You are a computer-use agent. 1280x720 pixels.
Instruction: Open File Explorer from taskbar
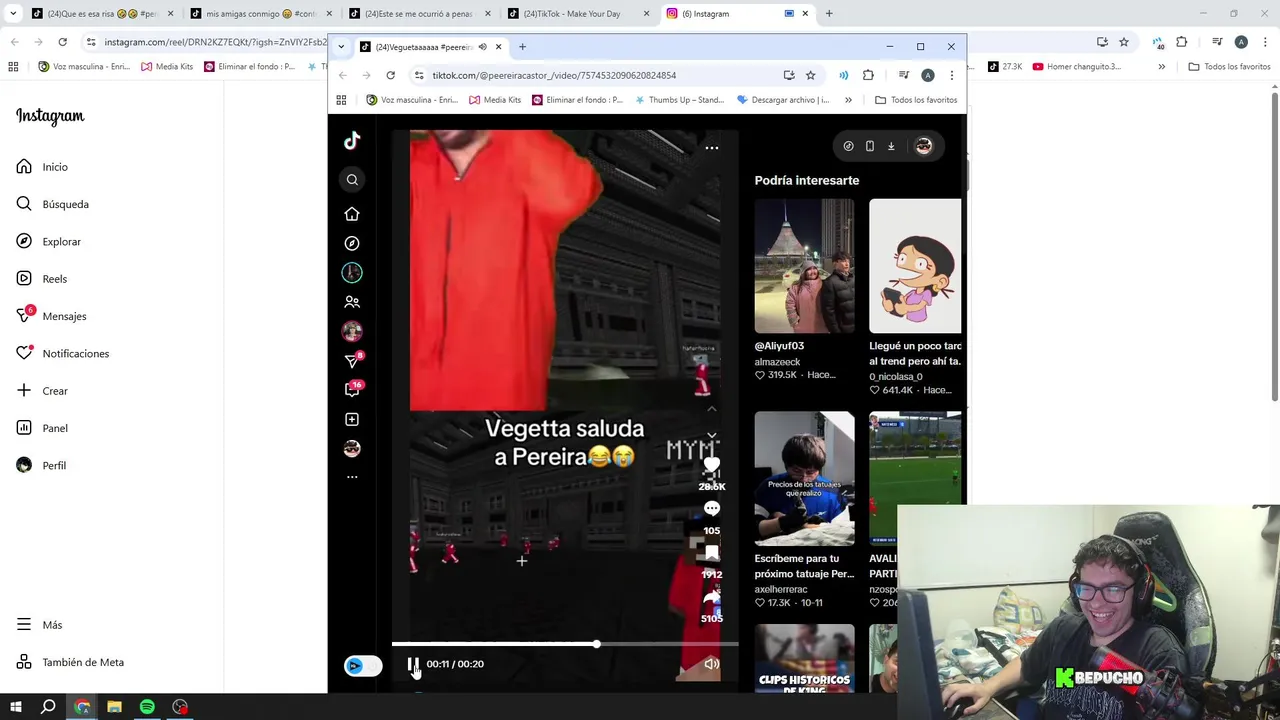click(114, 707)
